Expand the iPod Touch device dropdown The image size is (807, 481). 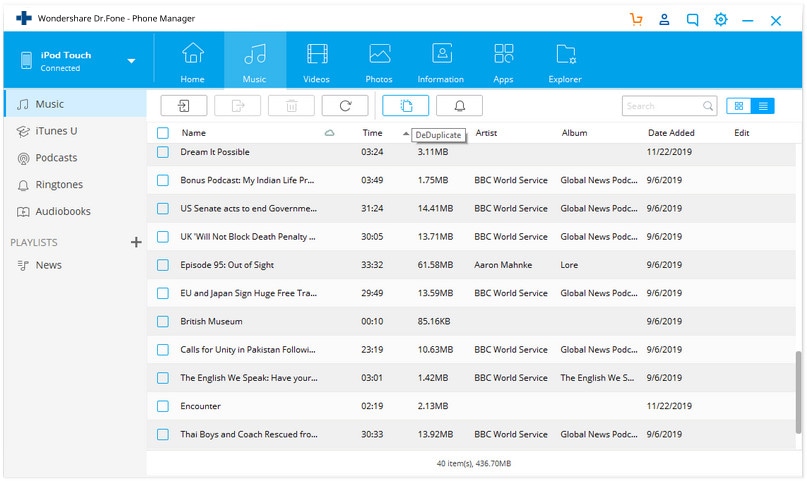(131, 61)
